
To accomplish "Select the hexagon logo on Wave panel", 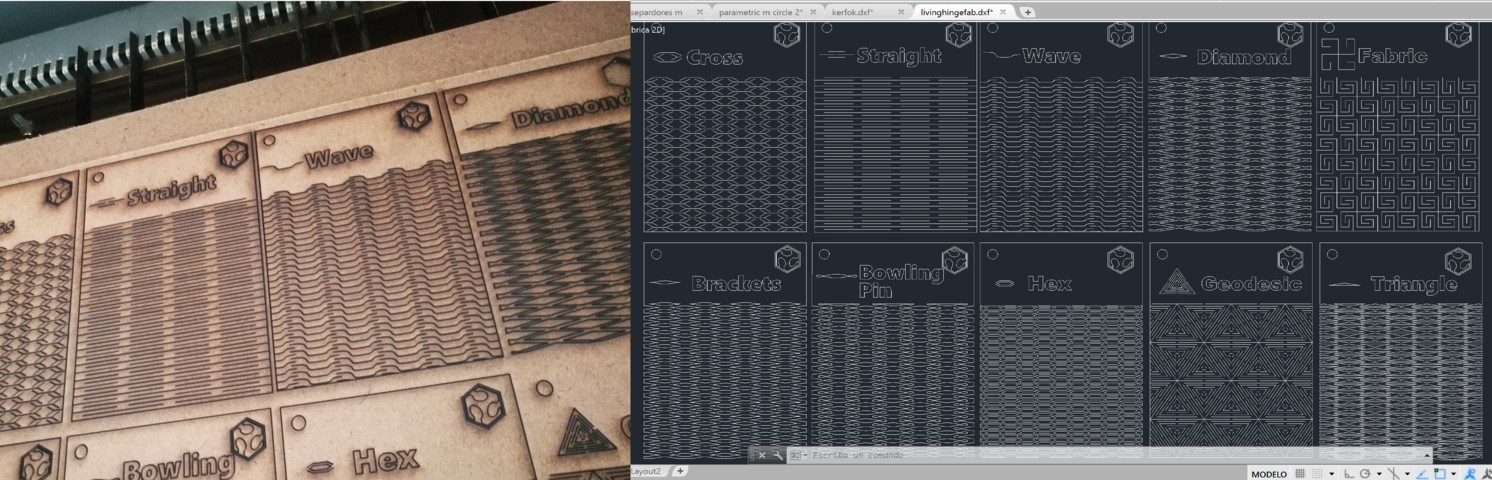I will coord(1120,35).
